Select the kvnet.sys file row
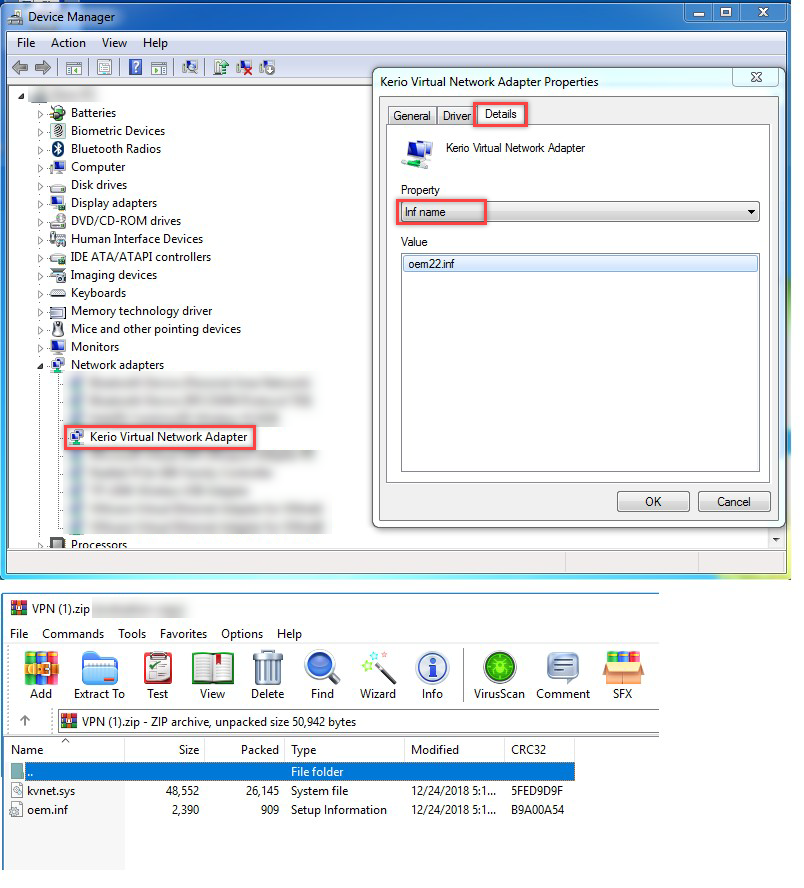804x888 pixels. tap(292, 791)
